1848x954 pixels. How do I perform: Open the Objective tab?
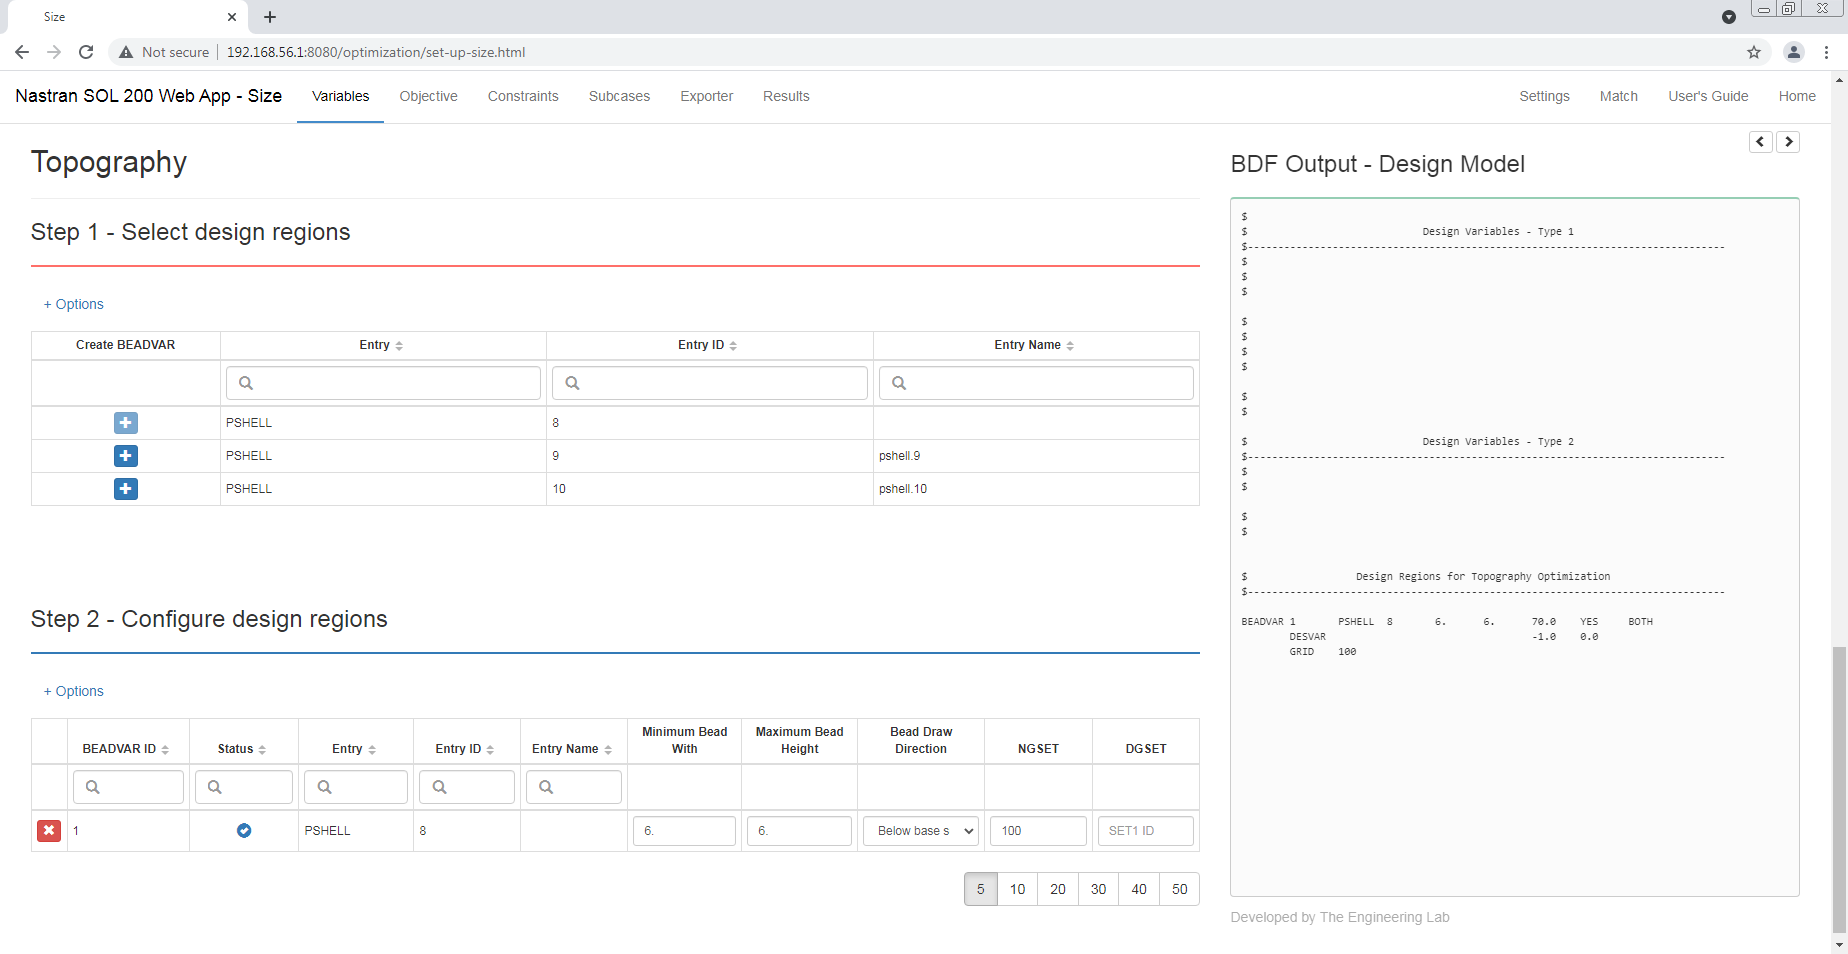point(428,96)
